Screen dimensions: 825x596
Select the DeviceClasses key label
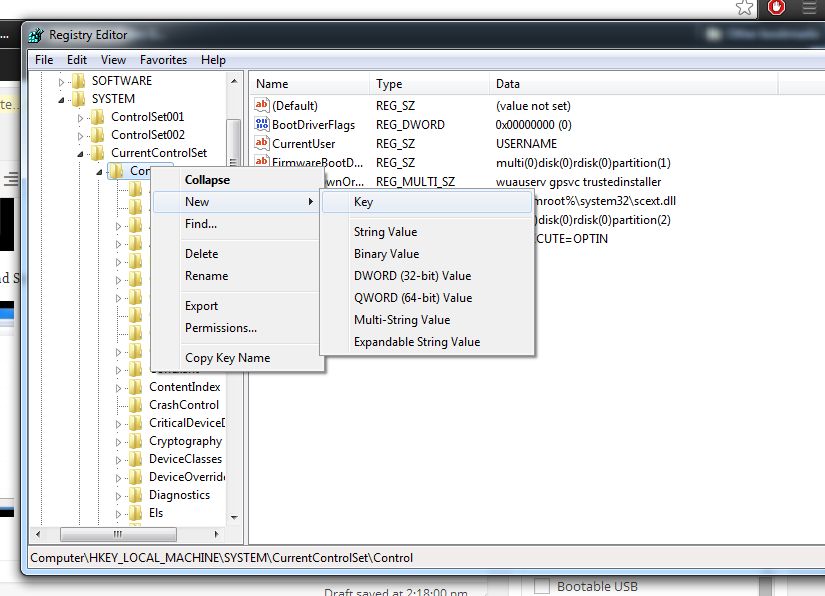tap(185, 459)
